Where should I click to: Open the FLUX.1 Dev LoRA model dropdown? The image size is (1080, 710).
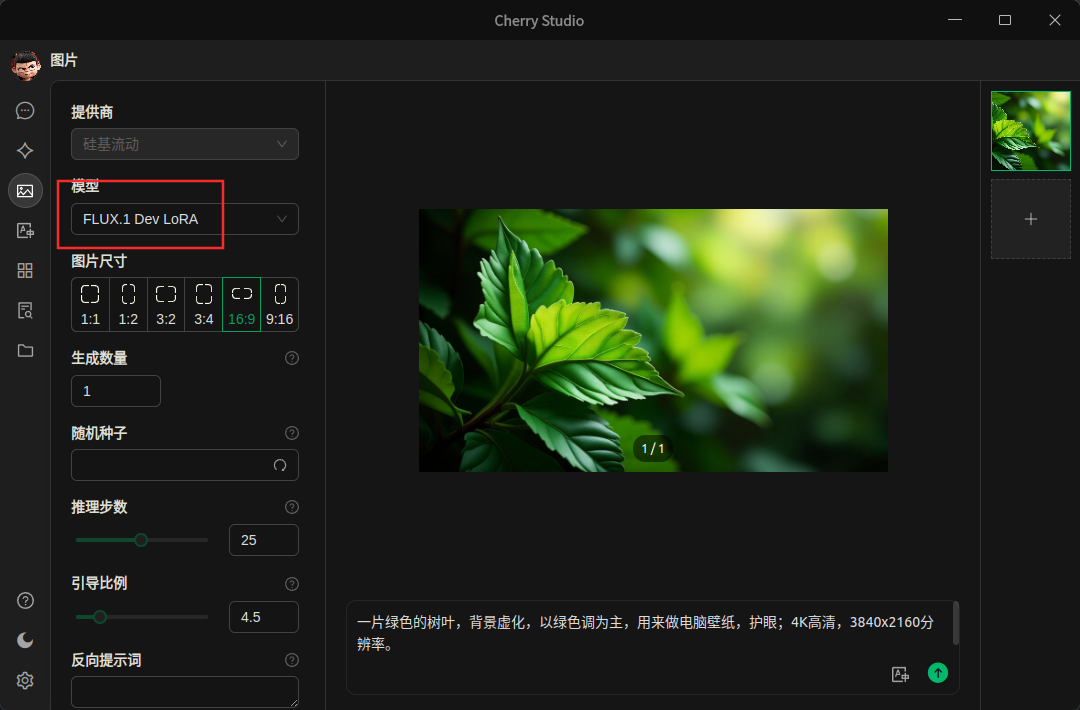tap(185, 219)
